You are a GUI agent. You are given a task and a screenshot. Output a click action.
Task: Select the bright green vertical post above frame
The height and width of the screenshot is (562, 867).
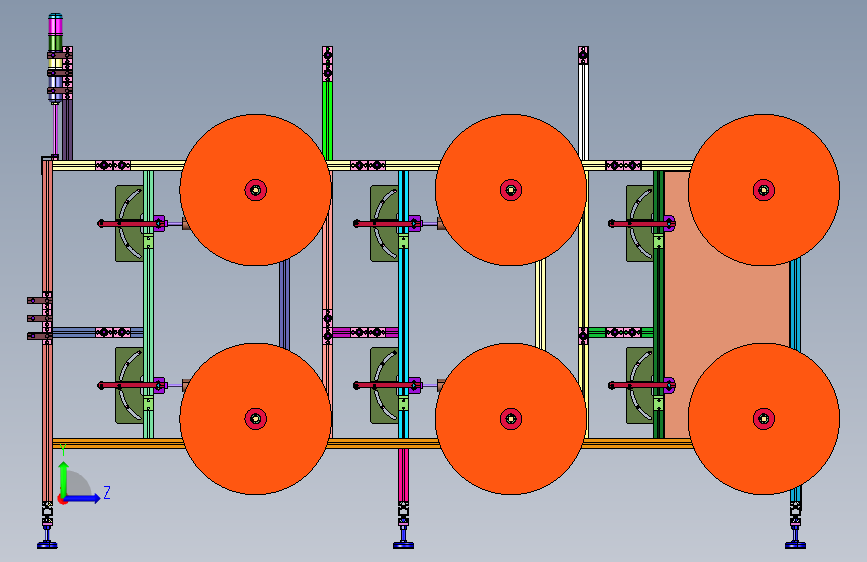click(327, 120)
